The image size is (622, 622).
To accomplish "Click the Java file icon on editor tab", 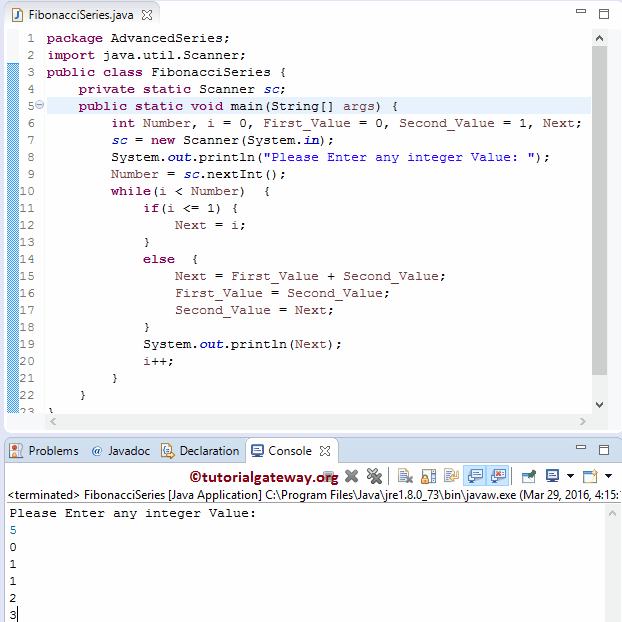I will pyautogui.click(x=17, y=15).
